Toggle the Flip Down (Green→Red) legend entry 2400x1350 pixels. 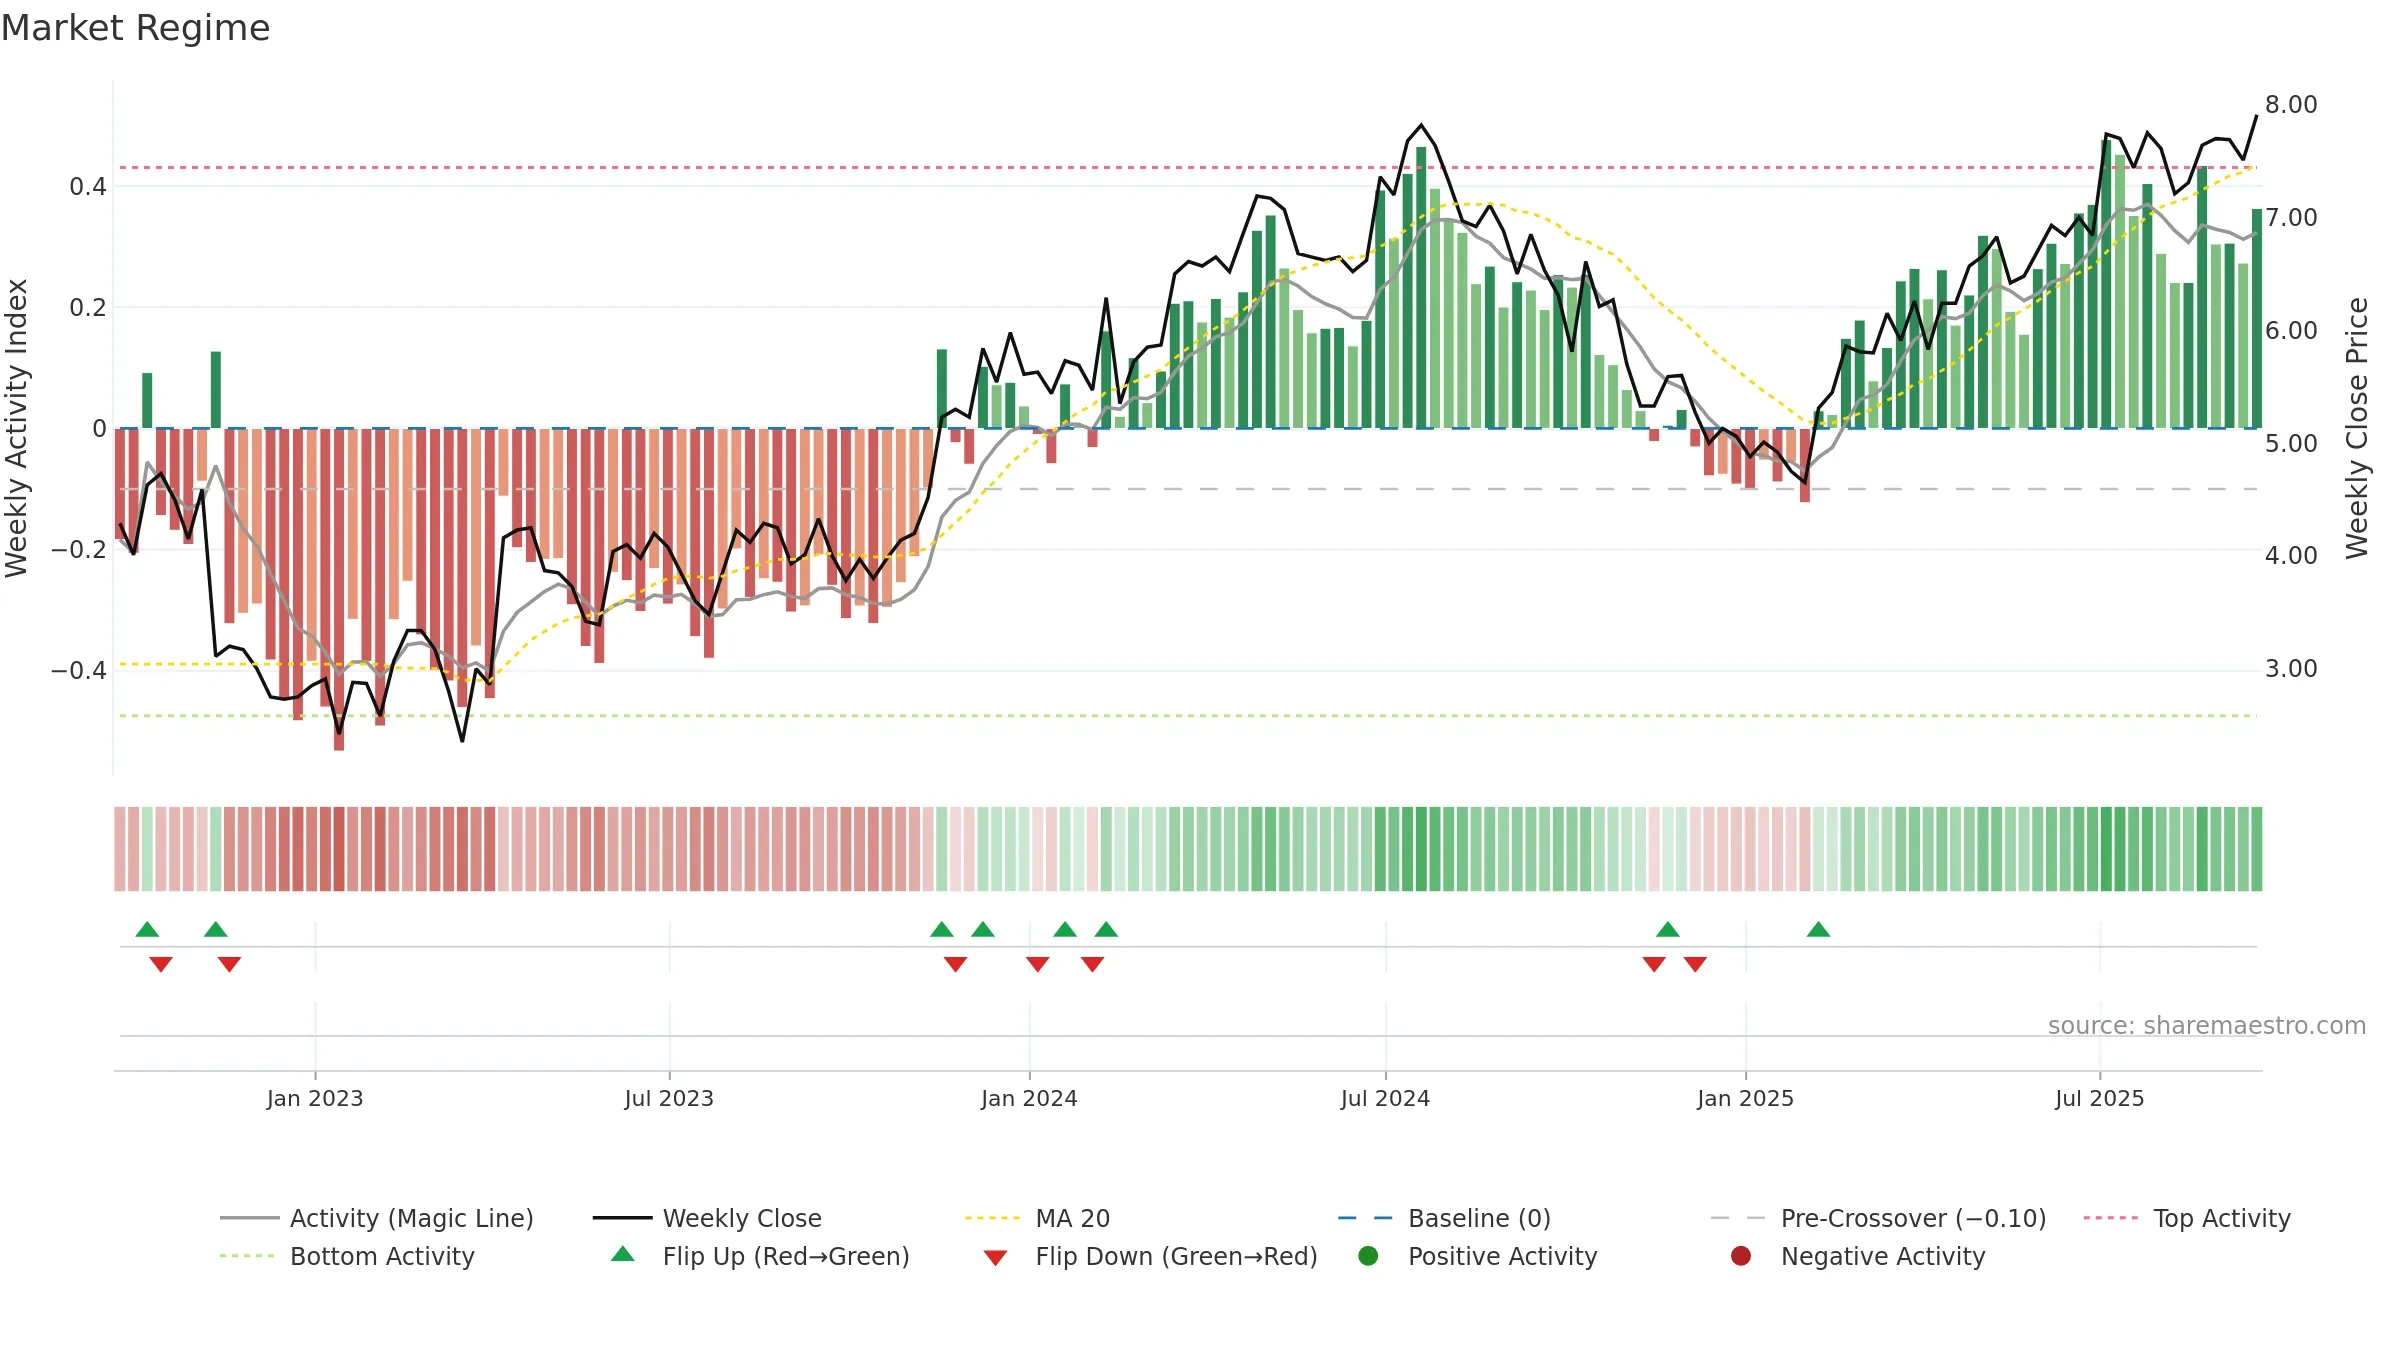coord(1150,1256)
